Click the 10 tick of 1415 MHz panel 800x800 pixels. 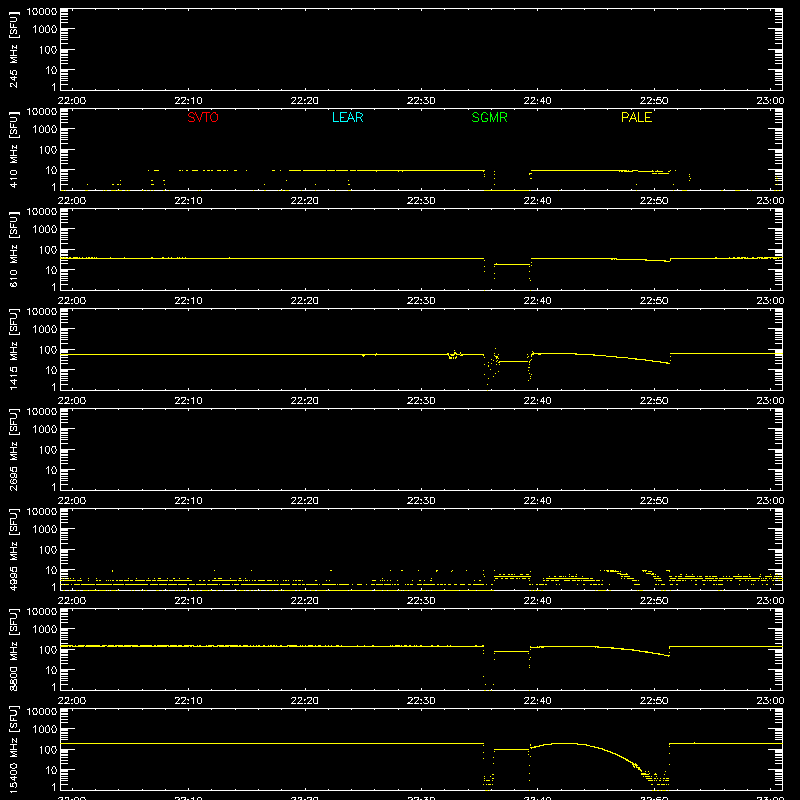[51, 370]
